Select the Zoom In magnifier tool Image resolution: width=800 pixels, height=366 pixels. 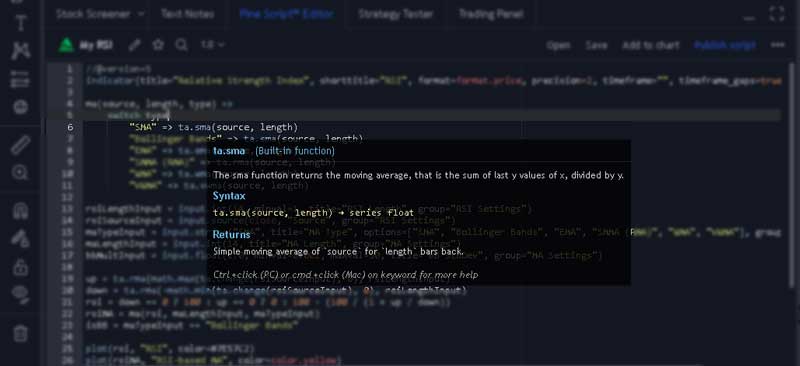click(x=20, y=173)
